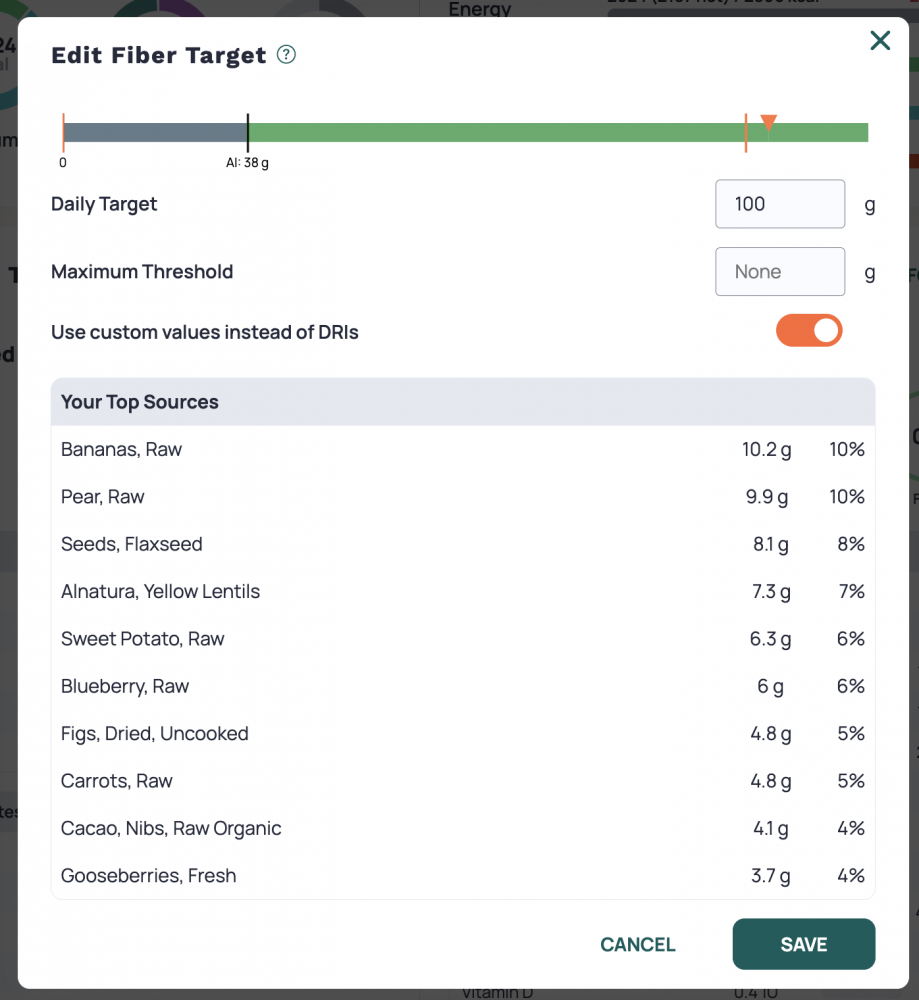The height and width of the screenshot is (1000, 919).
Task: Click the orange triangle target marker
Action: click(768, 122)
